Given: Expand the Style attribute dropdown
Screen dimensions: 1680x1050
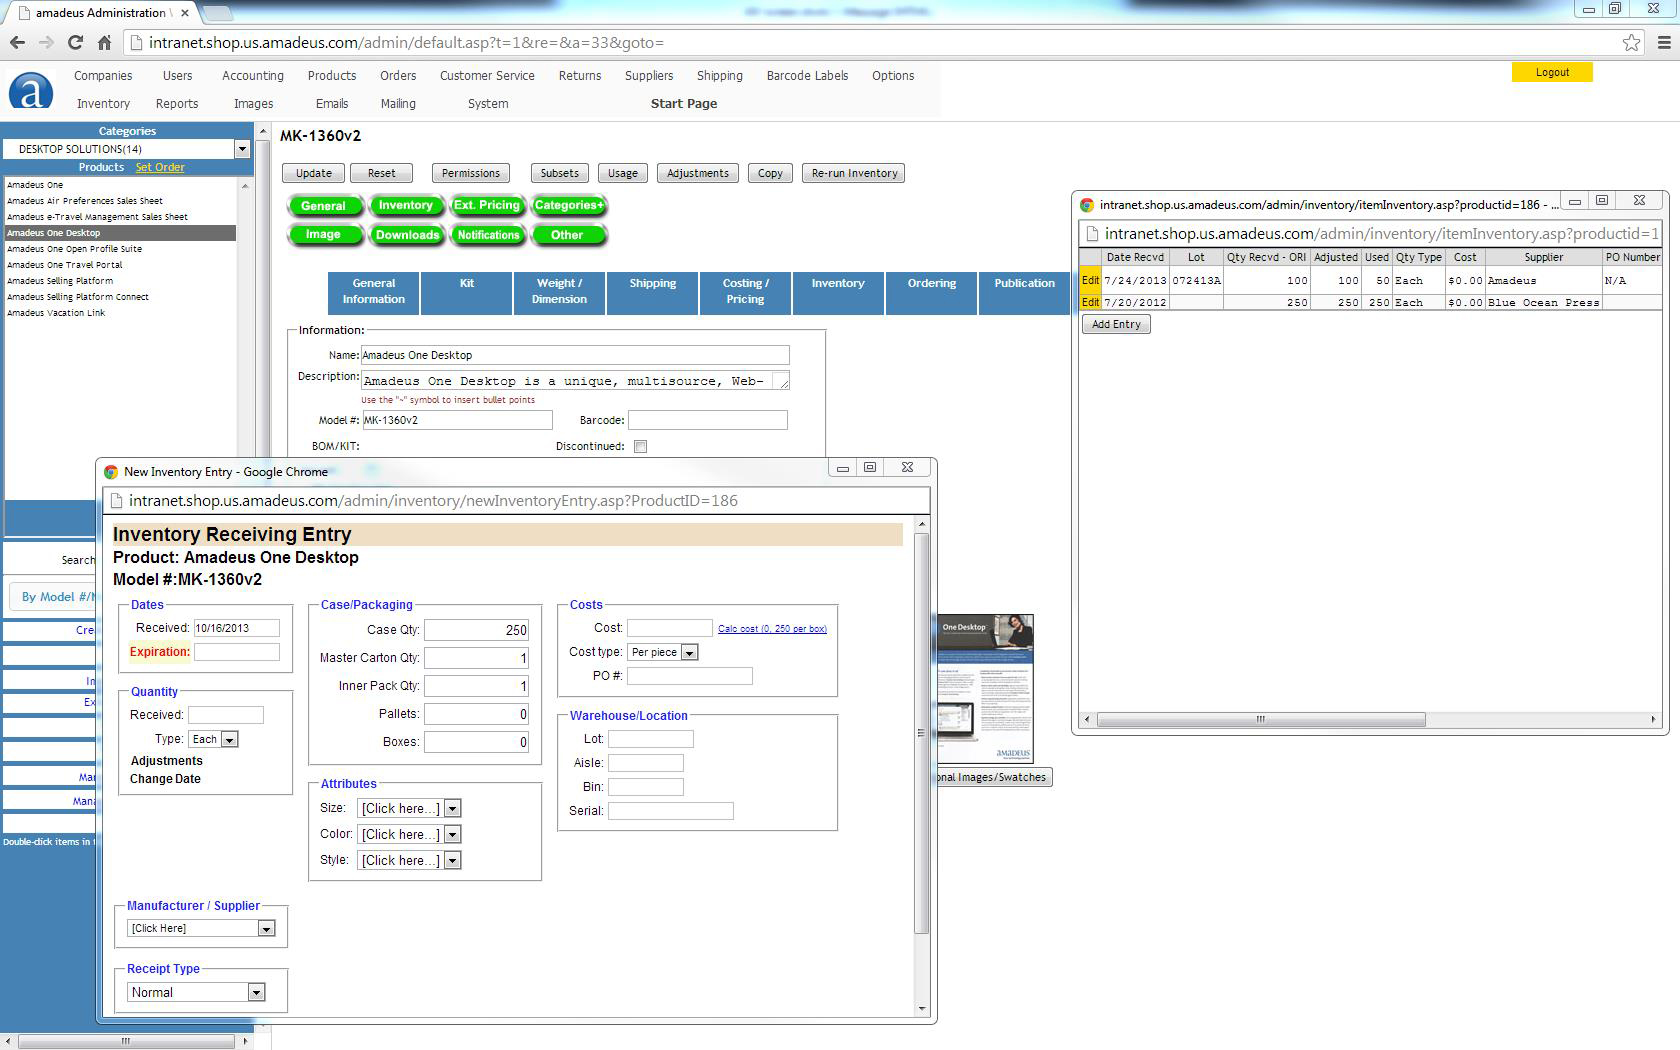Looking at the screenshot, I should coord(408,860).
